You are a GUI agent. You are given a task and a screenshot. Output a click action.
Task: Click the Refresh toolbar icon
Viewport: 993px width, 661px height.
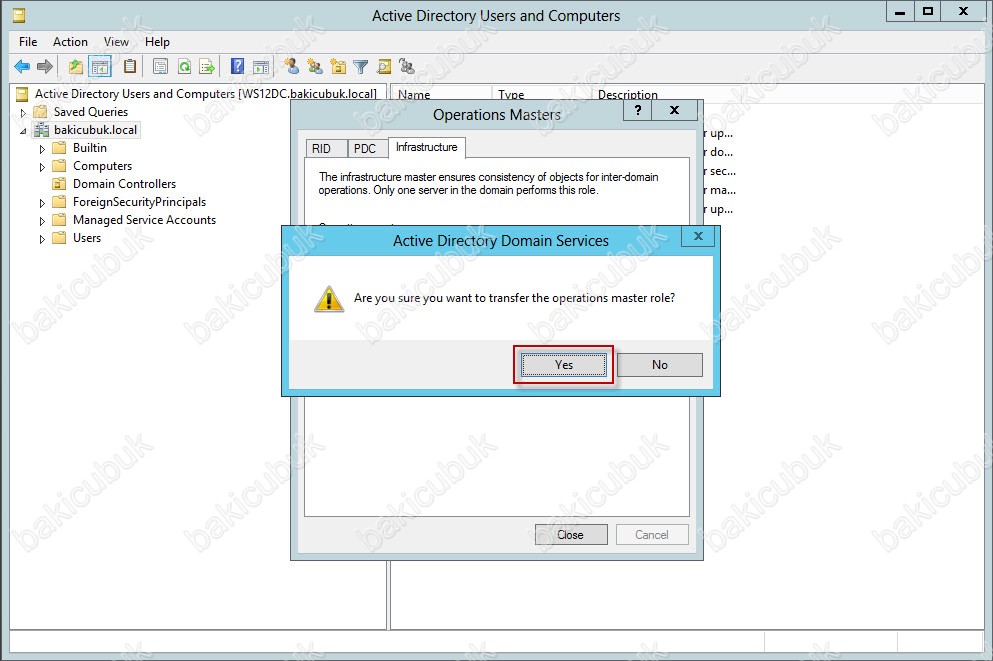point(184,66)
